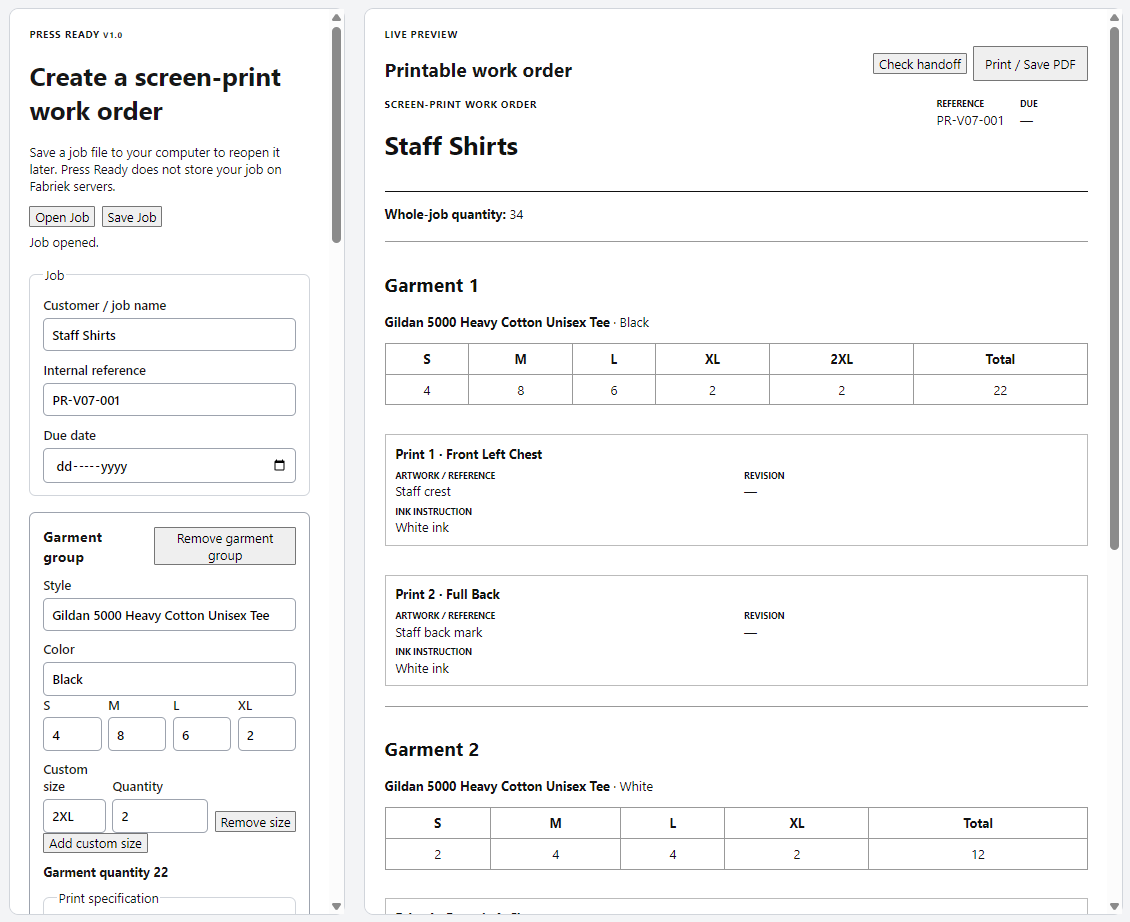
Task: Click the 'Staff crest' artwork text
Action: coord(423,492)
